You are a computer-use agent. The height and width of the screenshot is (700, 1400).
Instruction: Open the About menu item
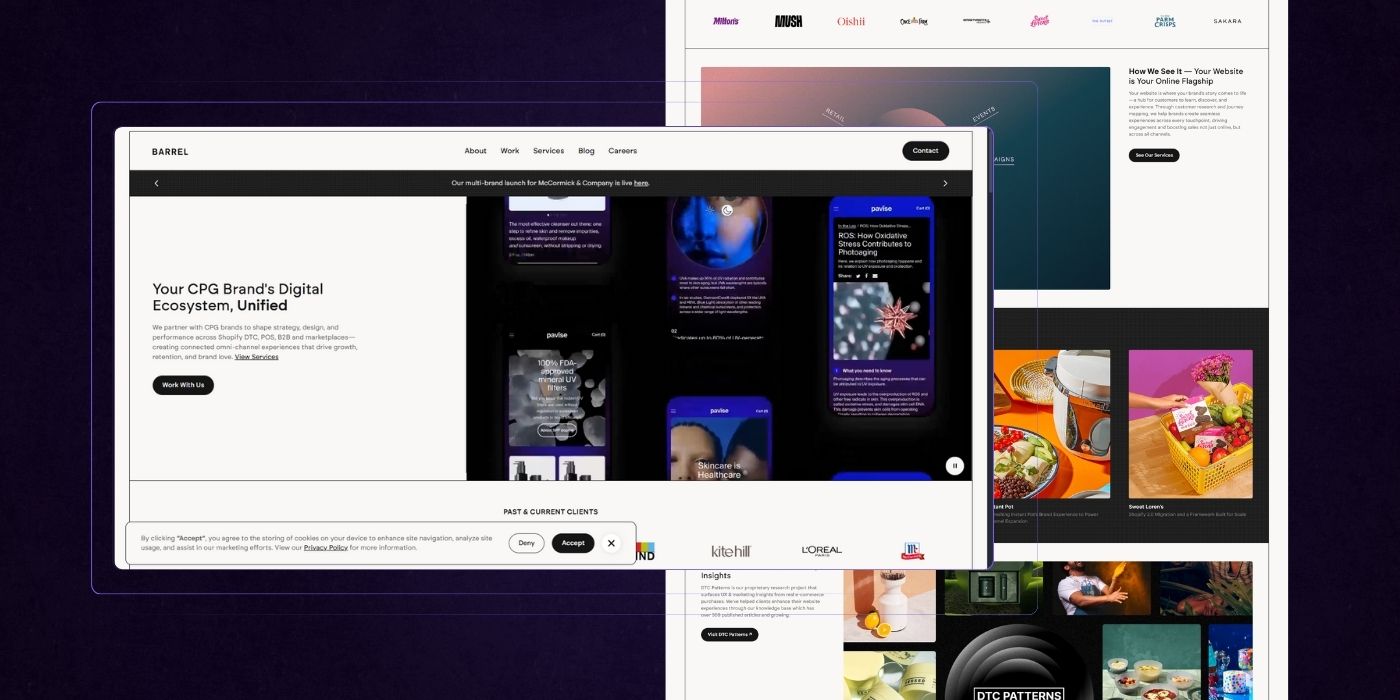pyautogui.click(x=475, y=151)
